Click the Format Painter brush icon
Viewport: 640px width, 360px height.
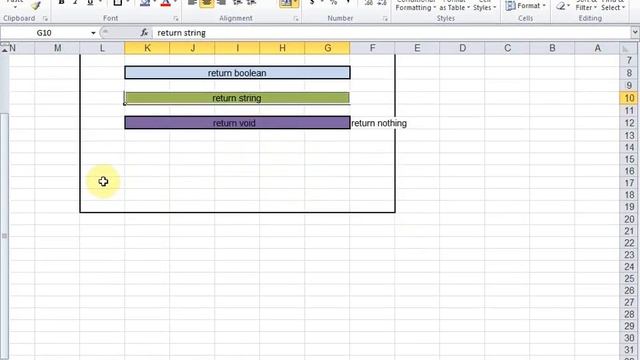click(36, 5)
